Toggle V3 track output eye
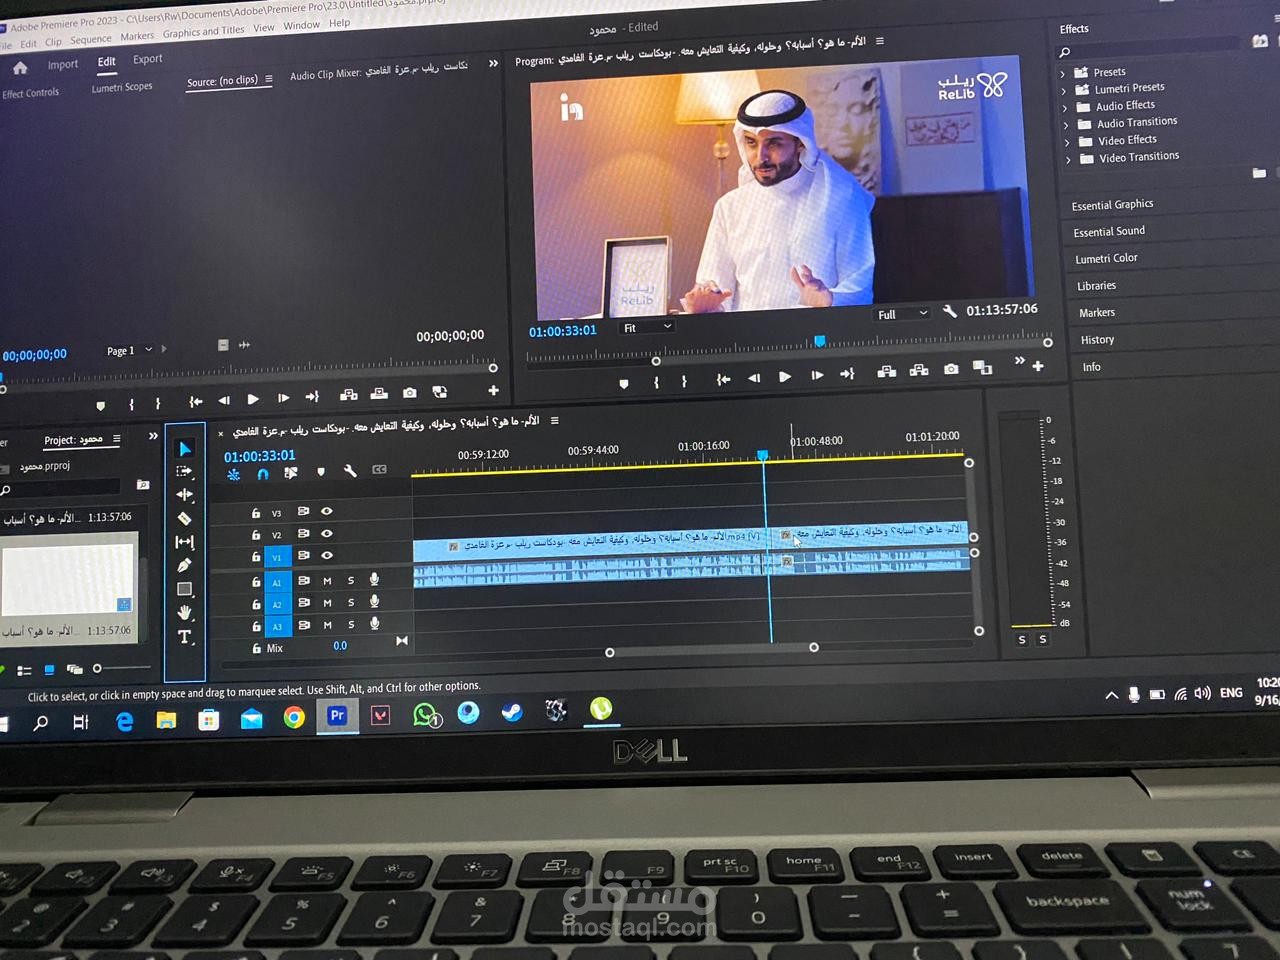This screenshot has height=960, width=1280. 327,511
